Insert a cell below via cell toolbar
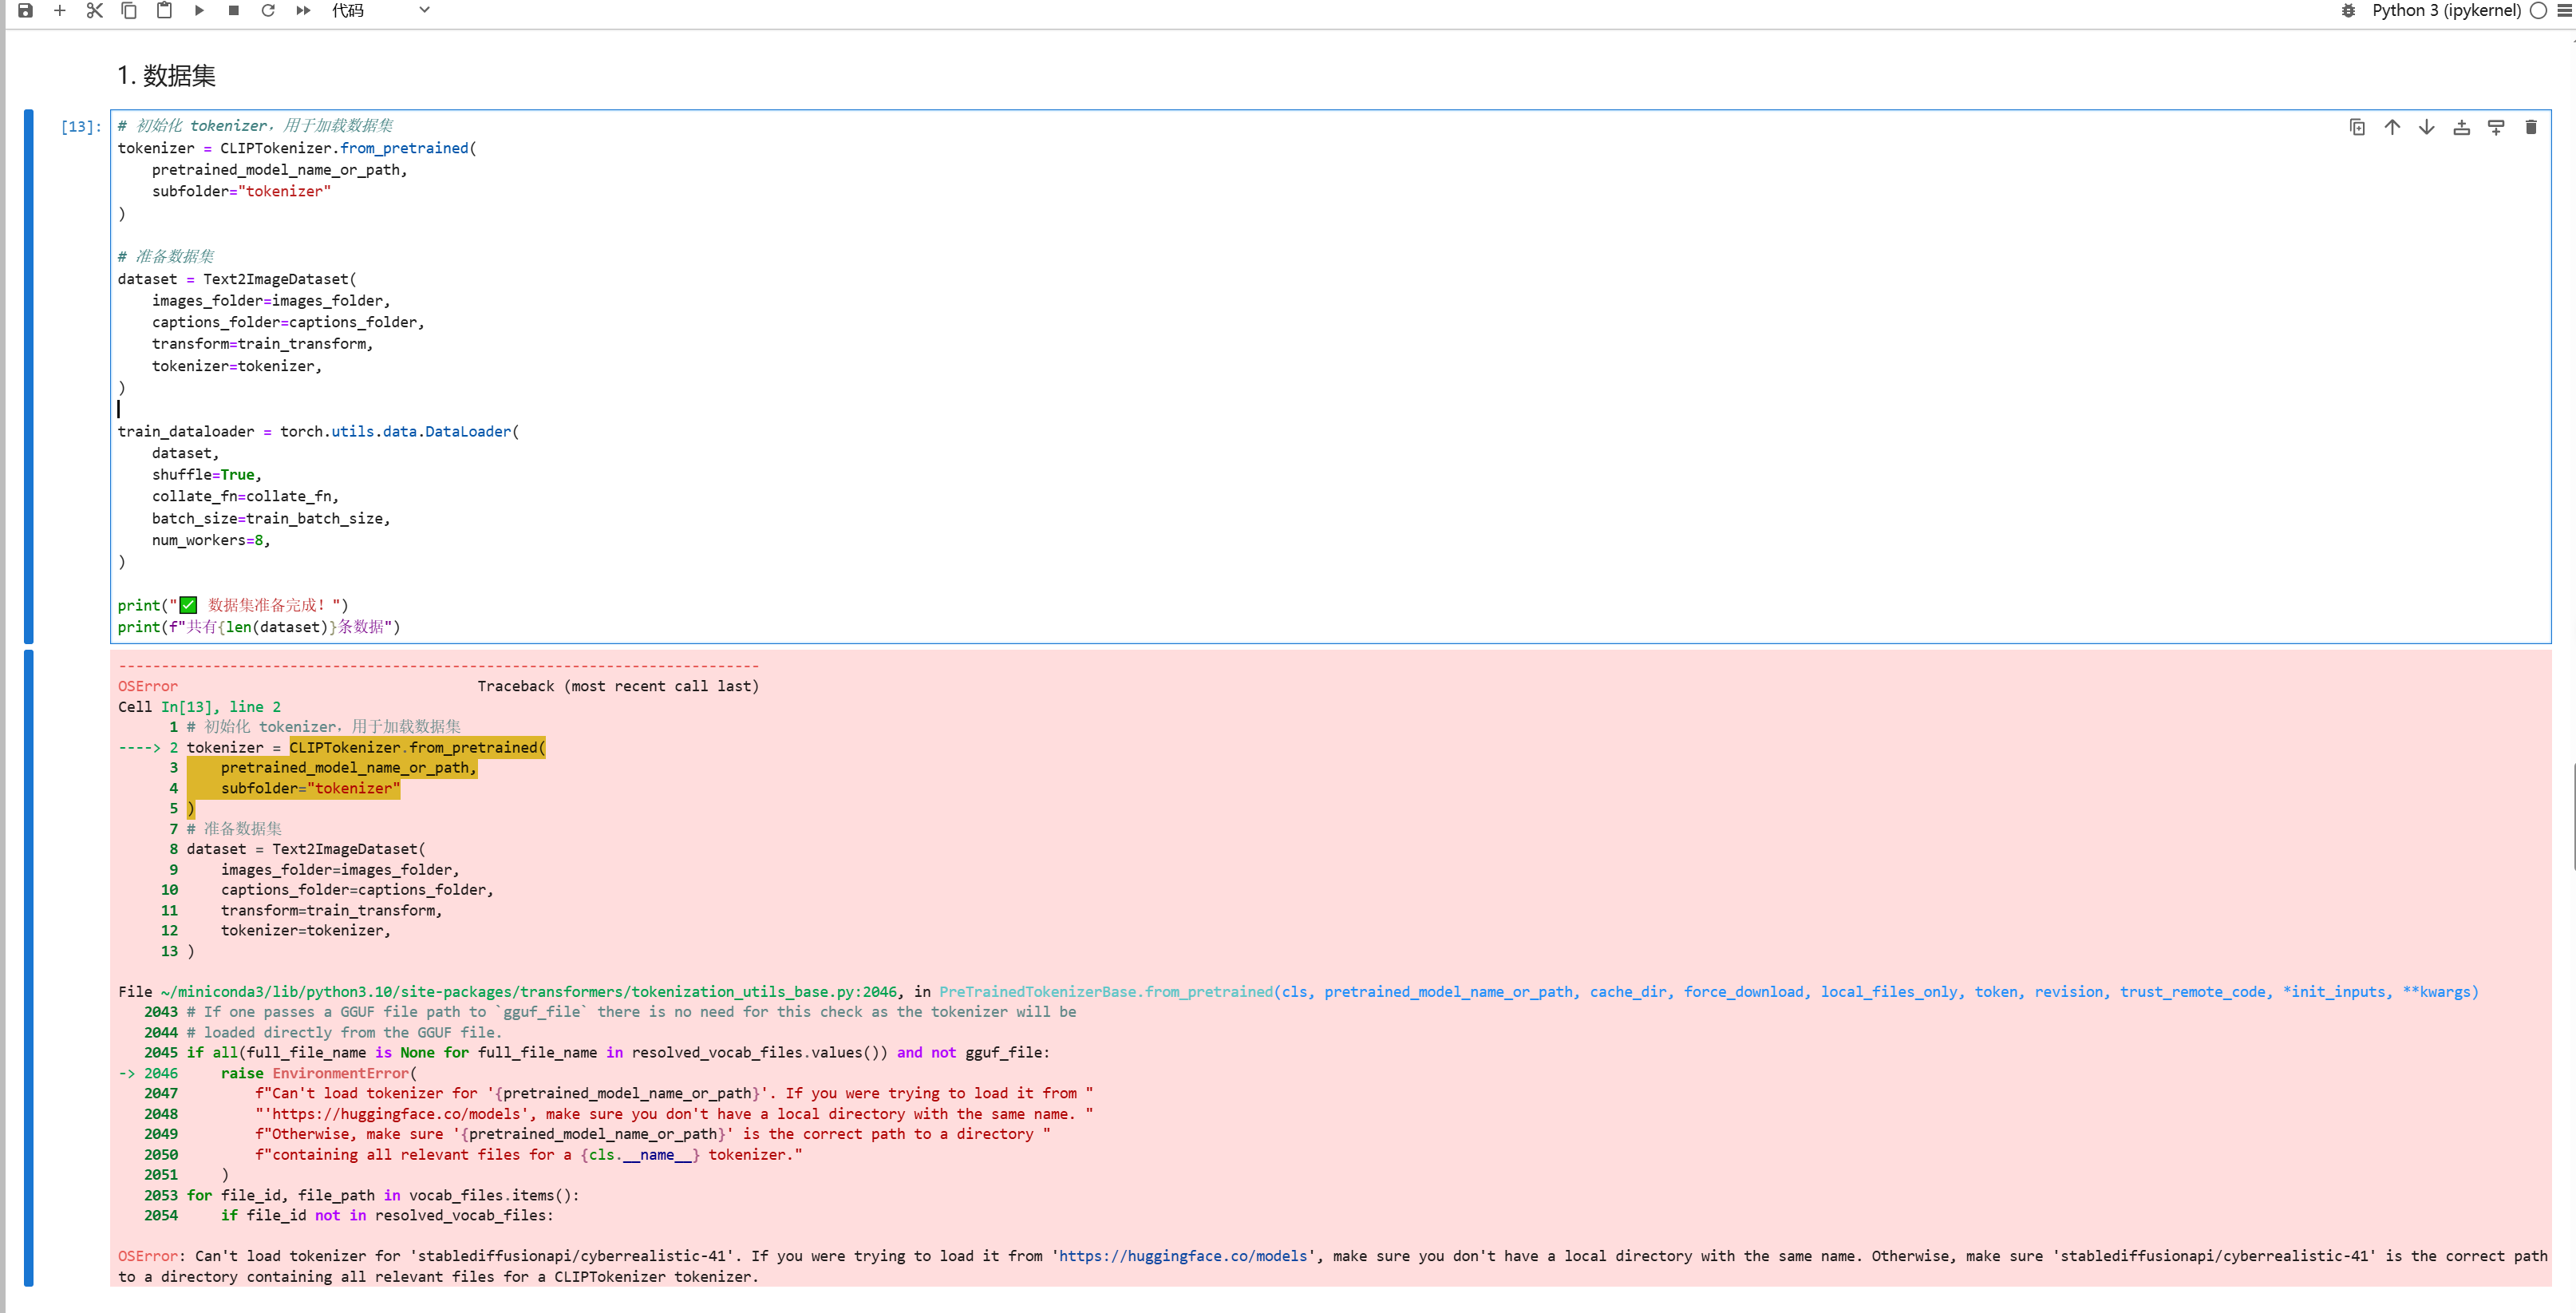Viewport: 2576px width, 1313px height. pyautogui.click(x=2496, y=127)
